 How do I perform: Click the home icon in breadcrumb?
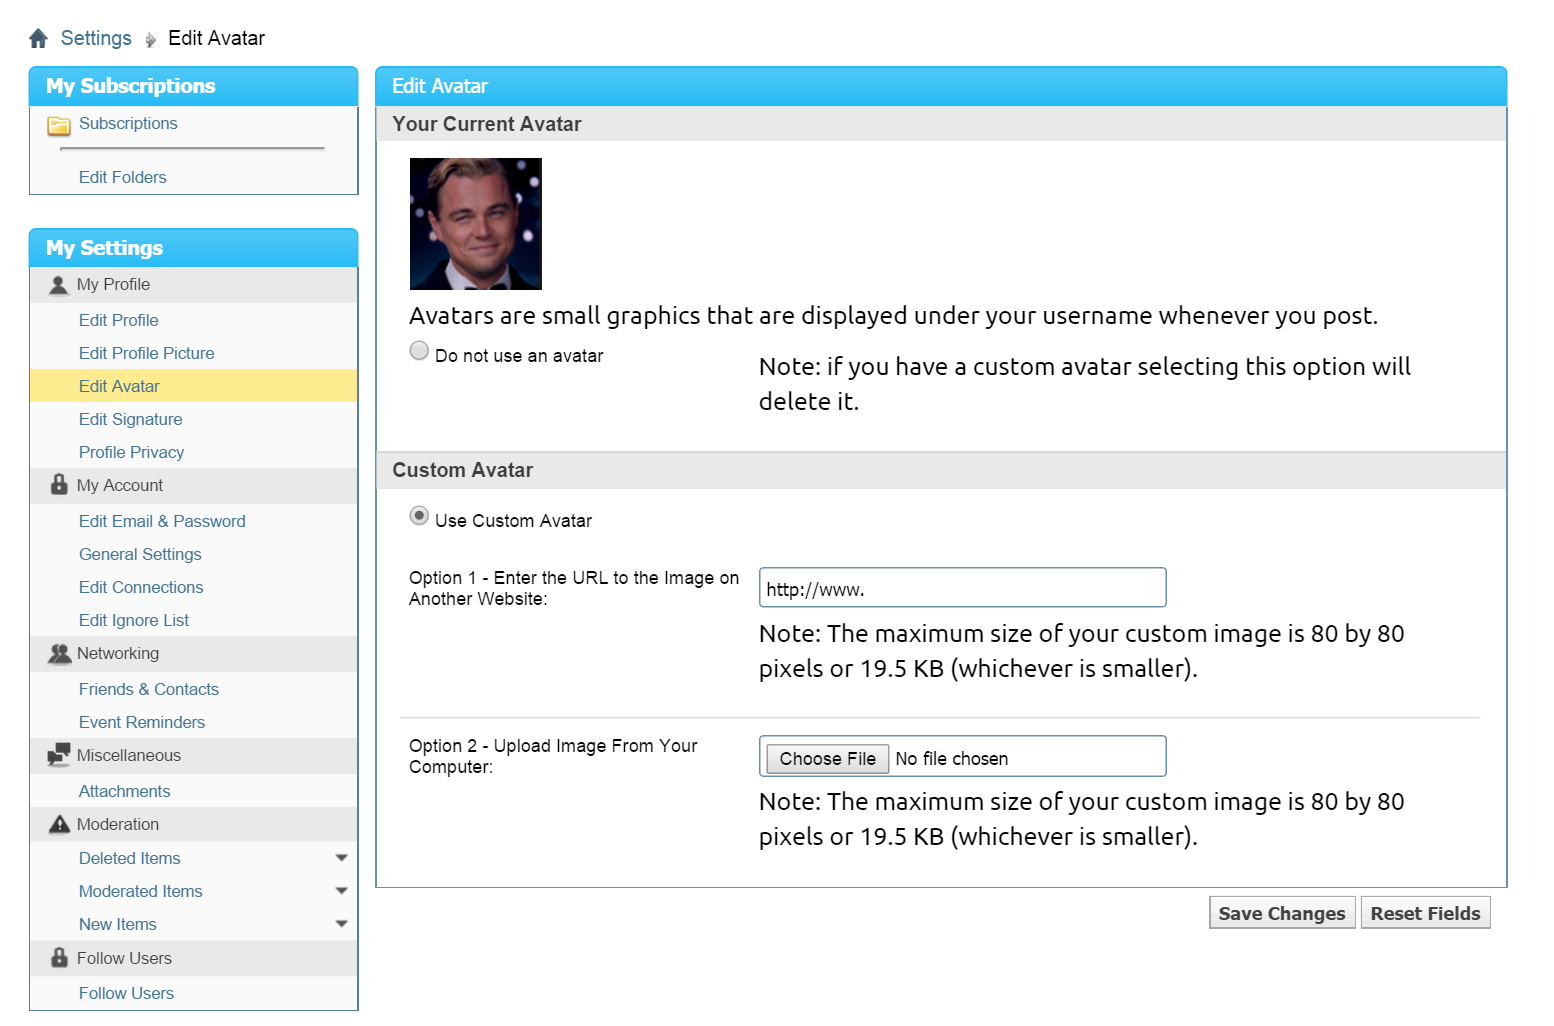click(x=38, y=39)
